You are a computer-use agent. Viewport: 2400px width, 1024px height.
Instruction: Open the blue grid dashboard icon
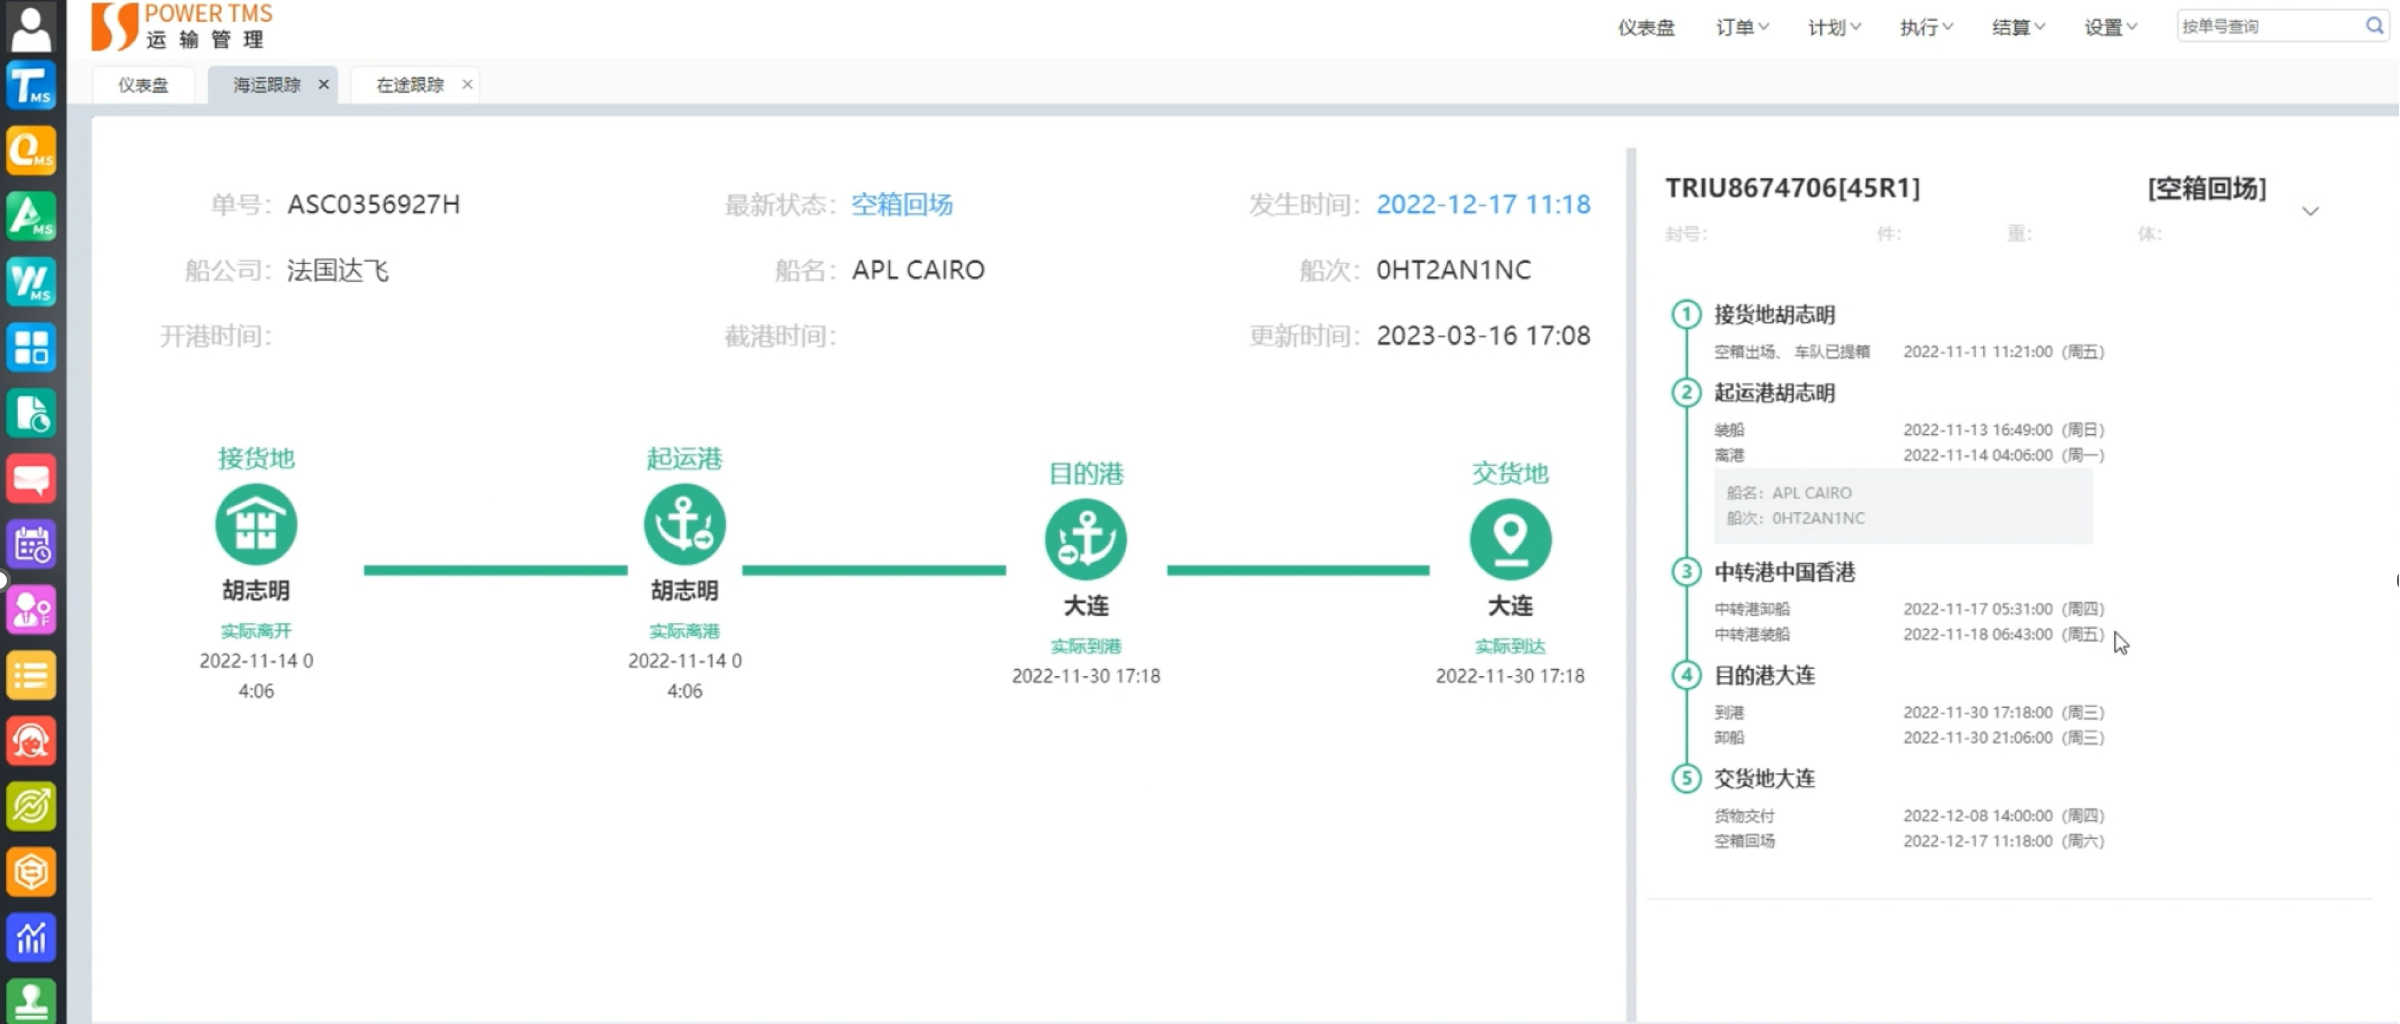(31, 348)
